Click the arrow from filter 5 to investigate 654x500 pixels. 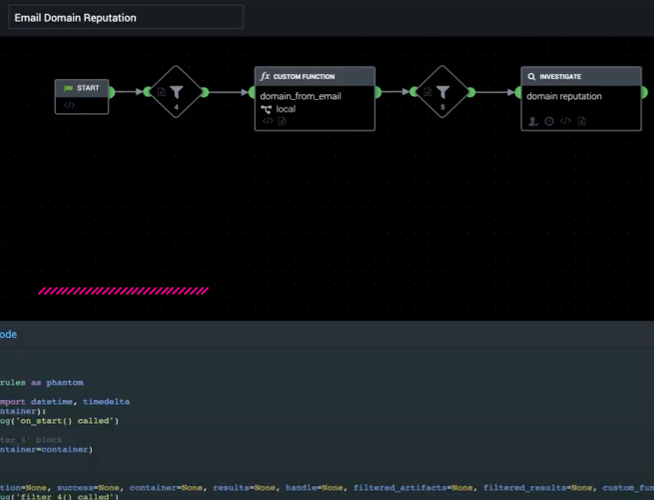[x=495, y=92]
